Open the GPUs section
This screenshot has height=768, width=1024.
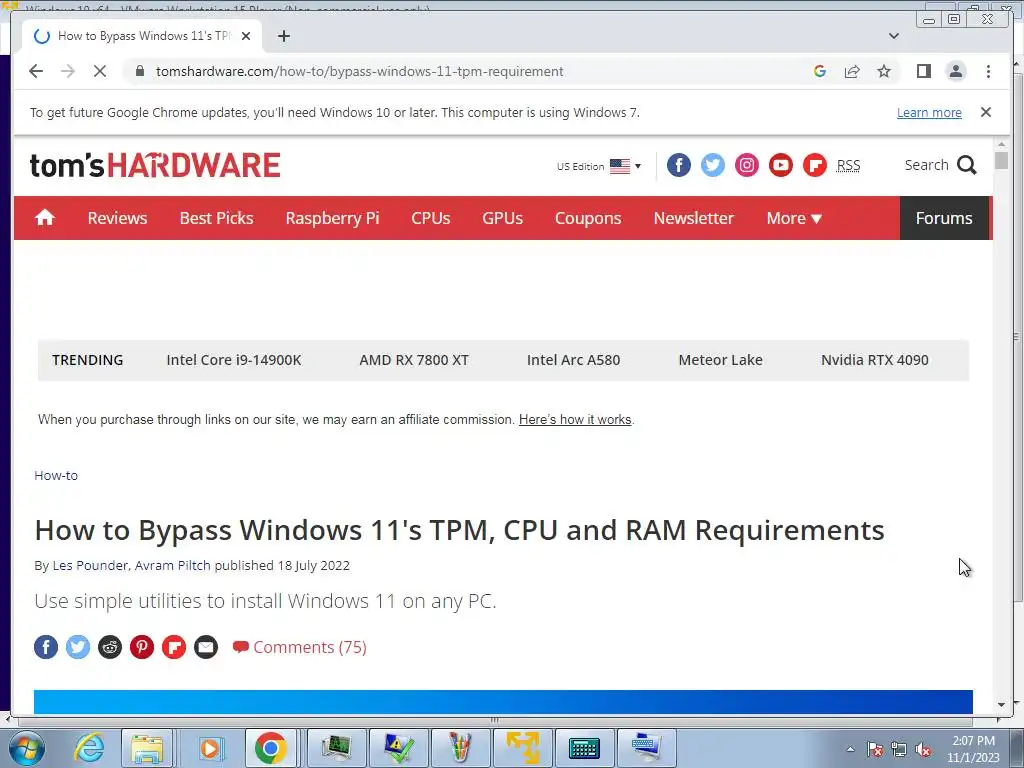point(502,218)
